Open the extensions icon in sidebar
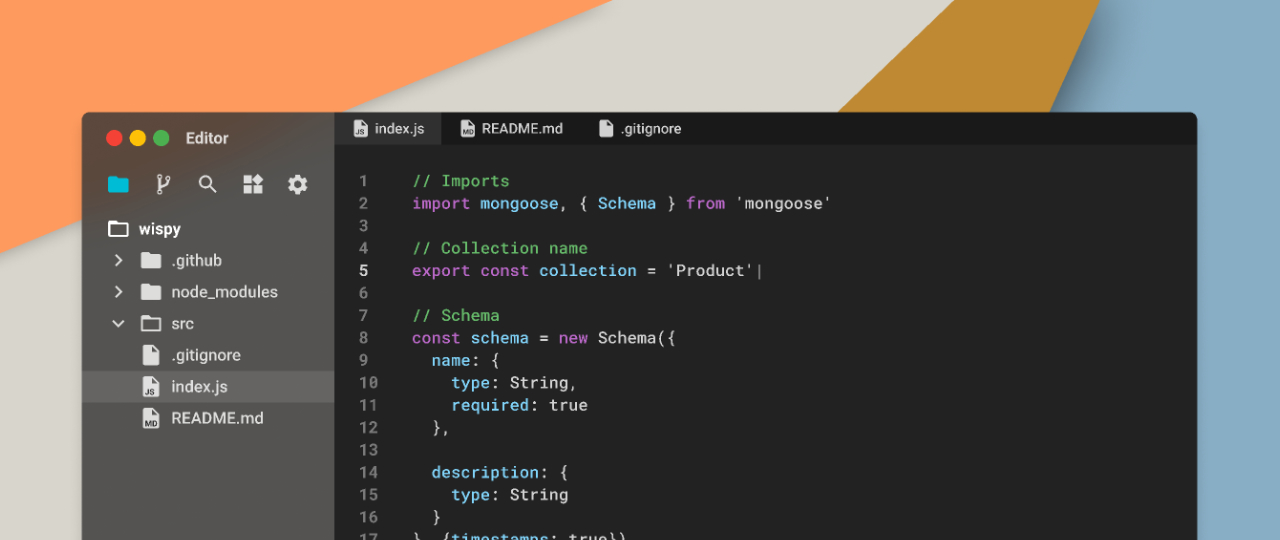The height and width of the screenshot is (540, 1280). [x=253, y=184]
